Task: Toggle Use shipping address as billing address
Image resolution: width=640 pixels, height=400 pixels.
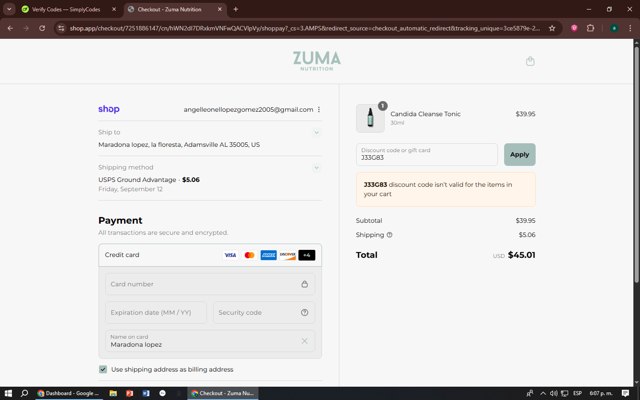Action: click(x=103, y=369)
